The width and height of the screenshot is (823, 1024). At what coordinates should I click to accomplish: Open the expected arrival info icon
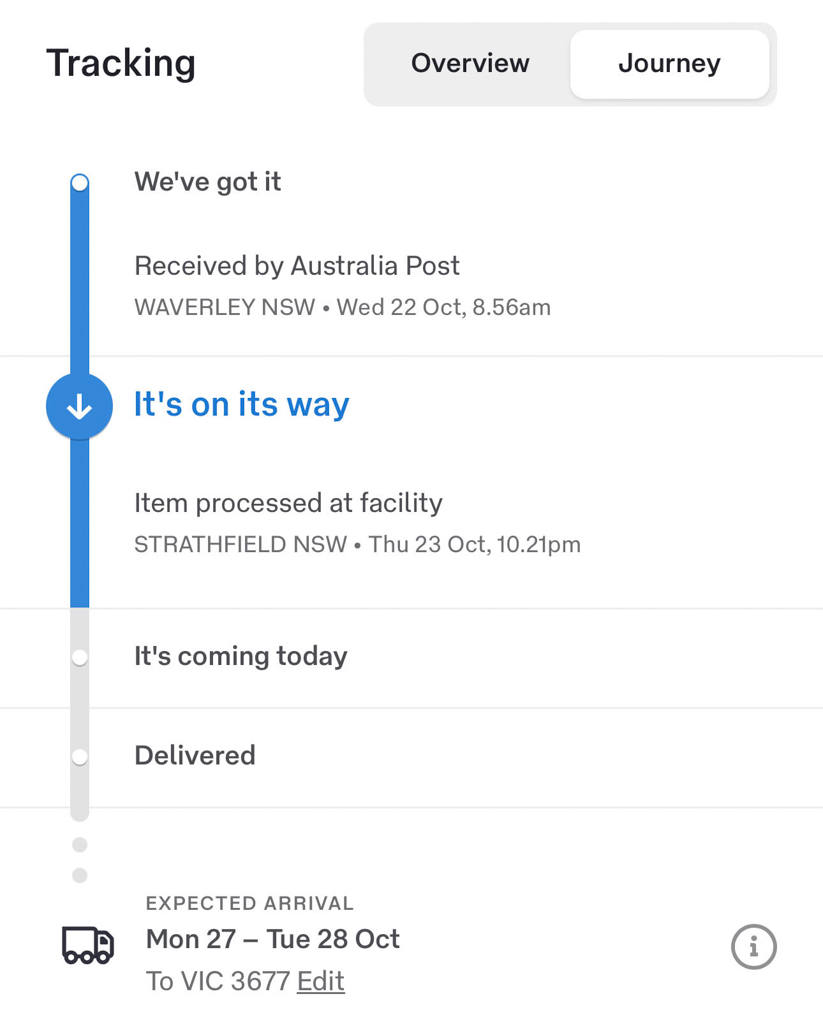point(753,946)
